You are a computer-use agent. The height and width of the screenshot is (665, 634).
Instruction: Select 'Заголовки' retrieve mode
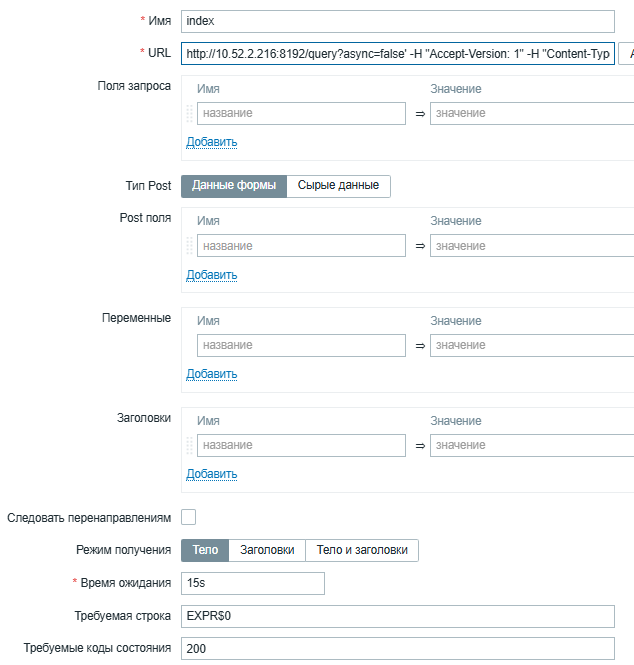point(267,550)
